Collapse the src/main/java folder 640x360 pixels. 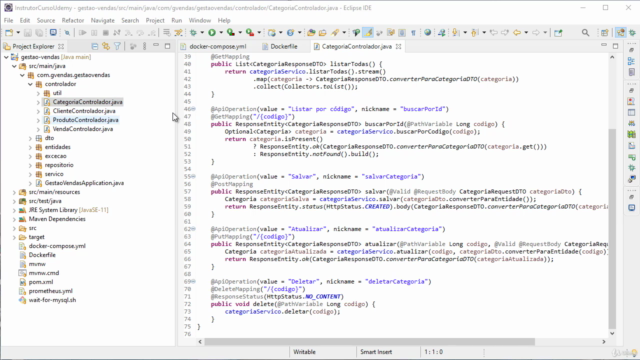coord(14,66)
